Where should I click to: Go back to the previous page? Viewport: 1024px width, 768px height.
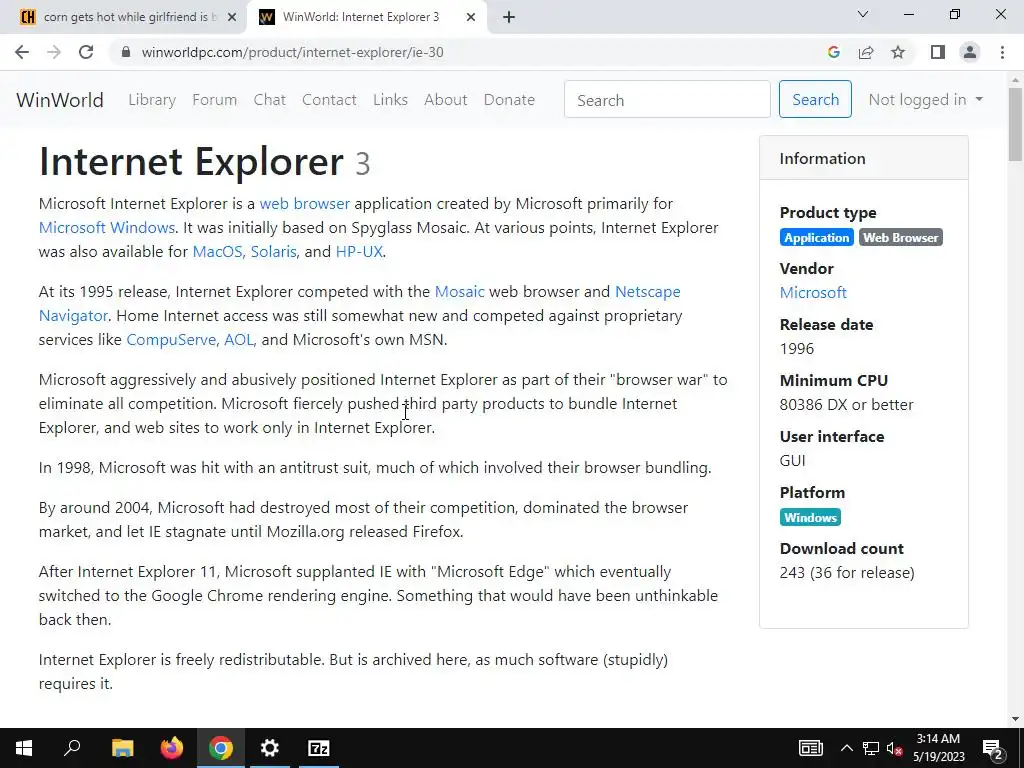22,52
